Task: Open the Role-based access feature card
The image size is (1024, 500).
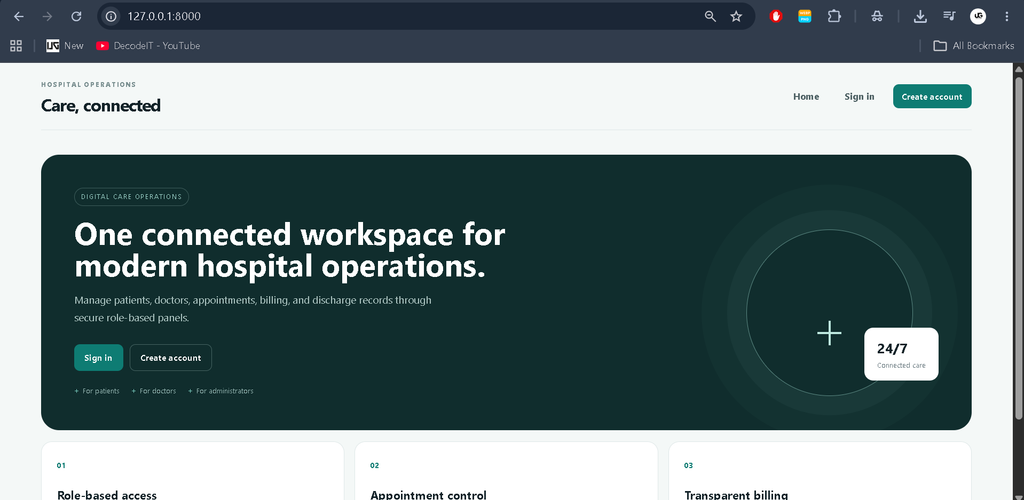Action: (193, 471)
